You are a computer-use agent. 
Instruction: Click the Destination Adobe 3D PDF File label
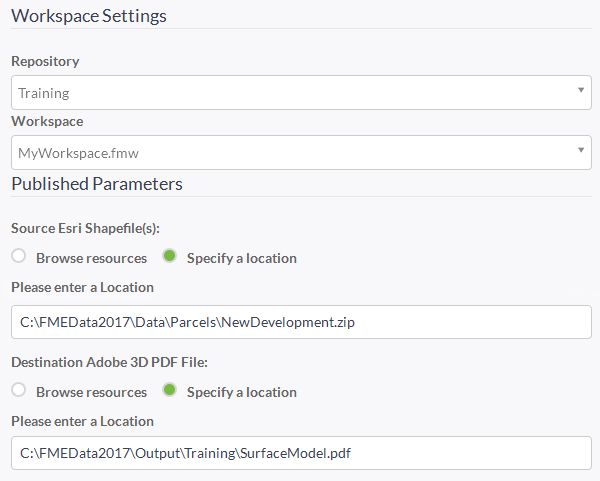point(109,362)
